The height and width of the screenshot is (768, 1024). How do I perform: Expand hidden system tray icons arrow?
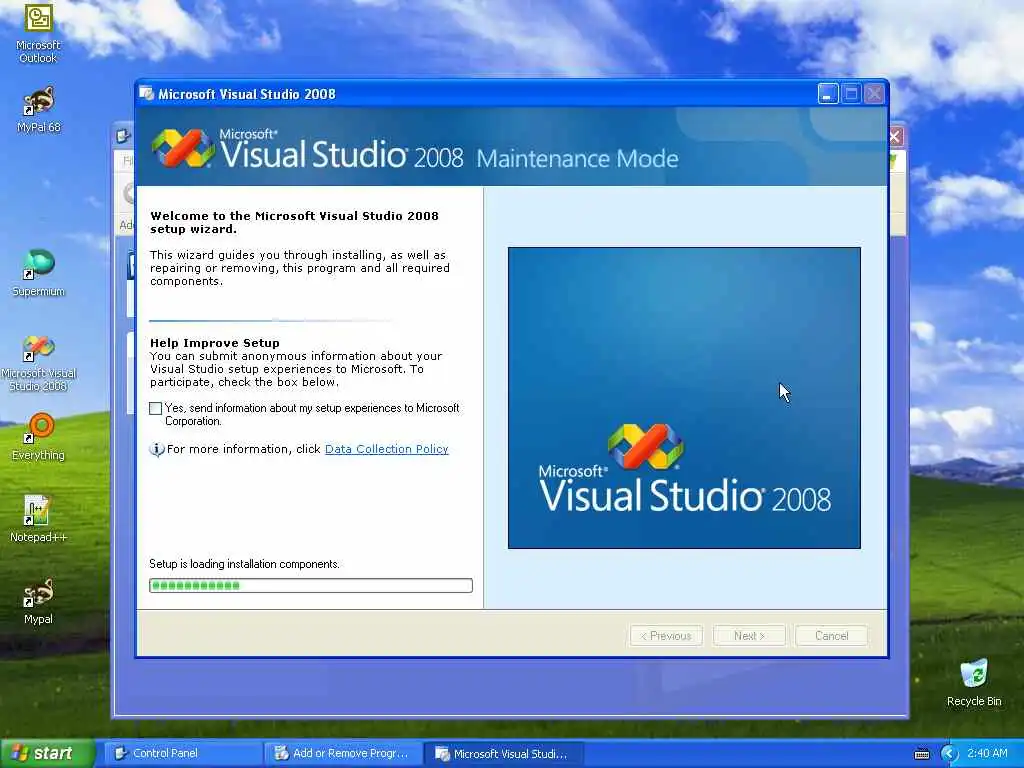949,754
